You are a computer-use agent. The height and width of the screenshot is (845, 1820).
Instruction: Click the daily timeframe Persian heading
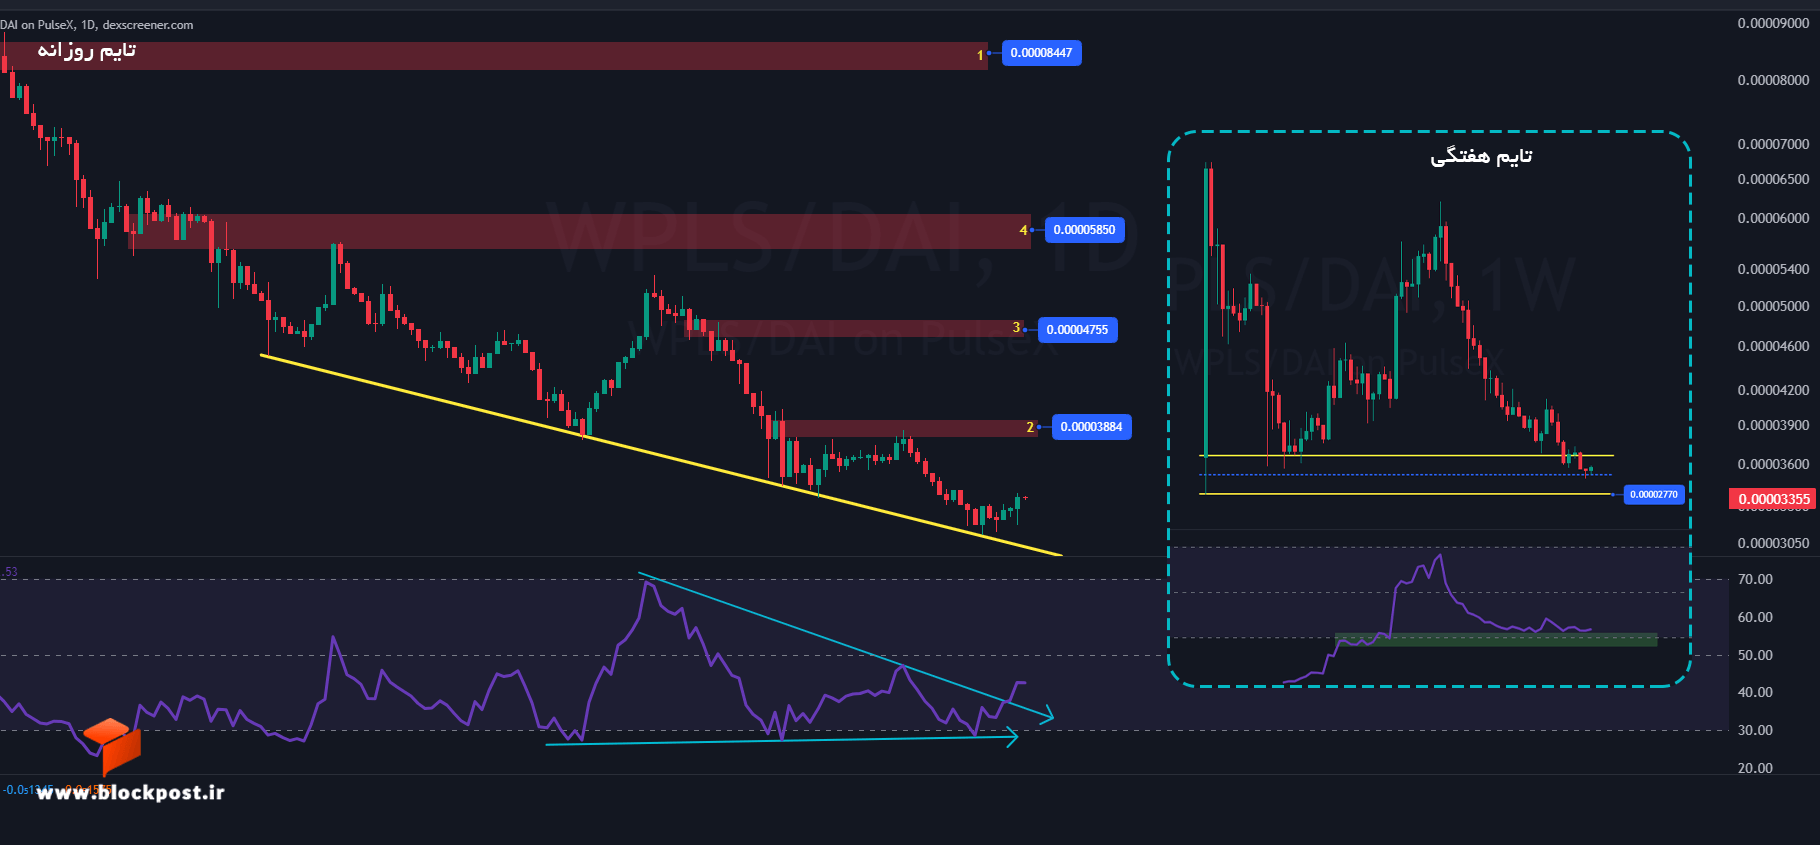click(86, 50)
